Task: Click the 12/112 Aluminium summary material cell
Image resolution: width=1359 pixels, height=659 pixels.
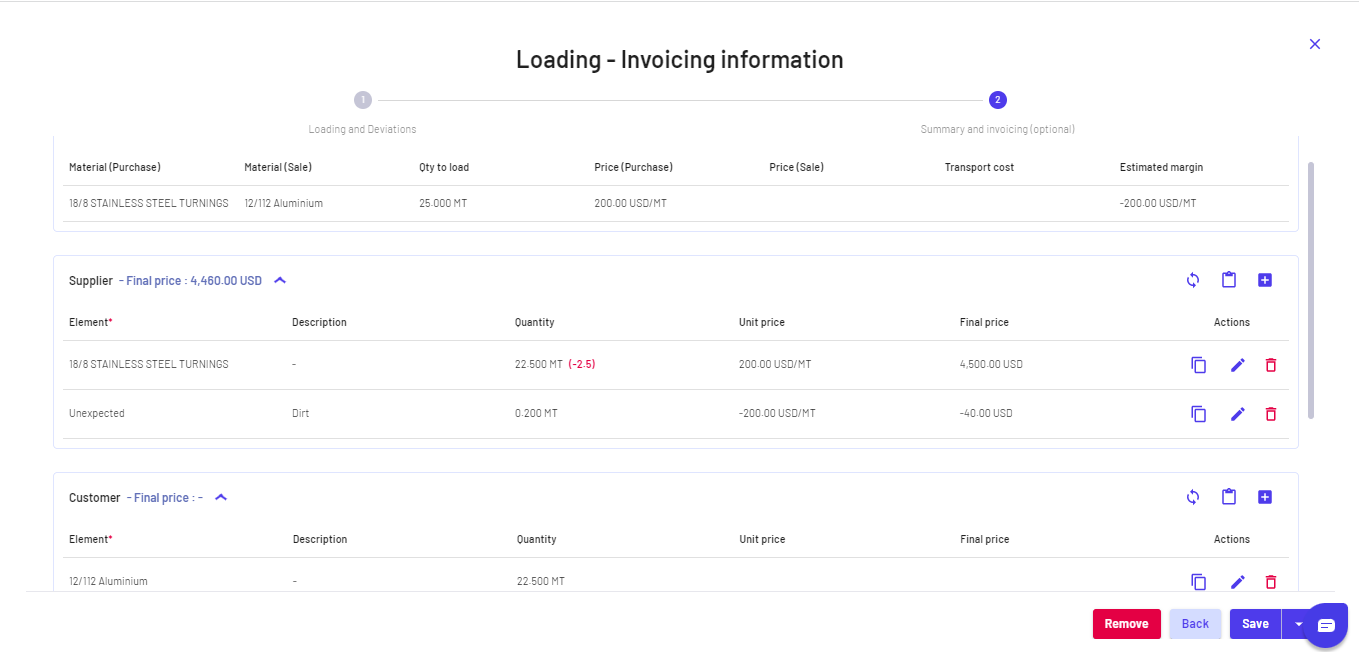Action: pos(283,203)
